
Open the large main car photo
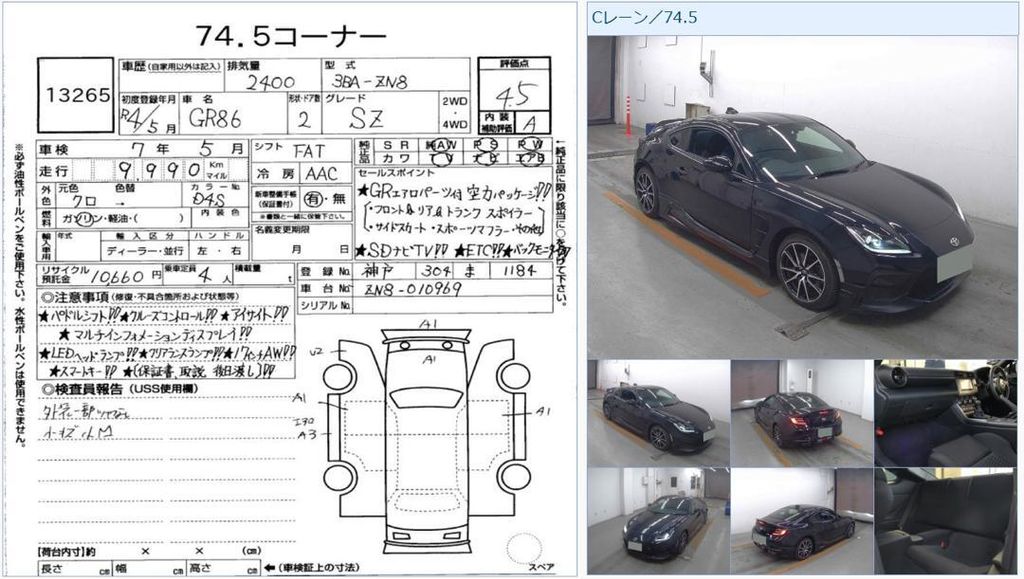pyautogui.click(x=801, y=197)
